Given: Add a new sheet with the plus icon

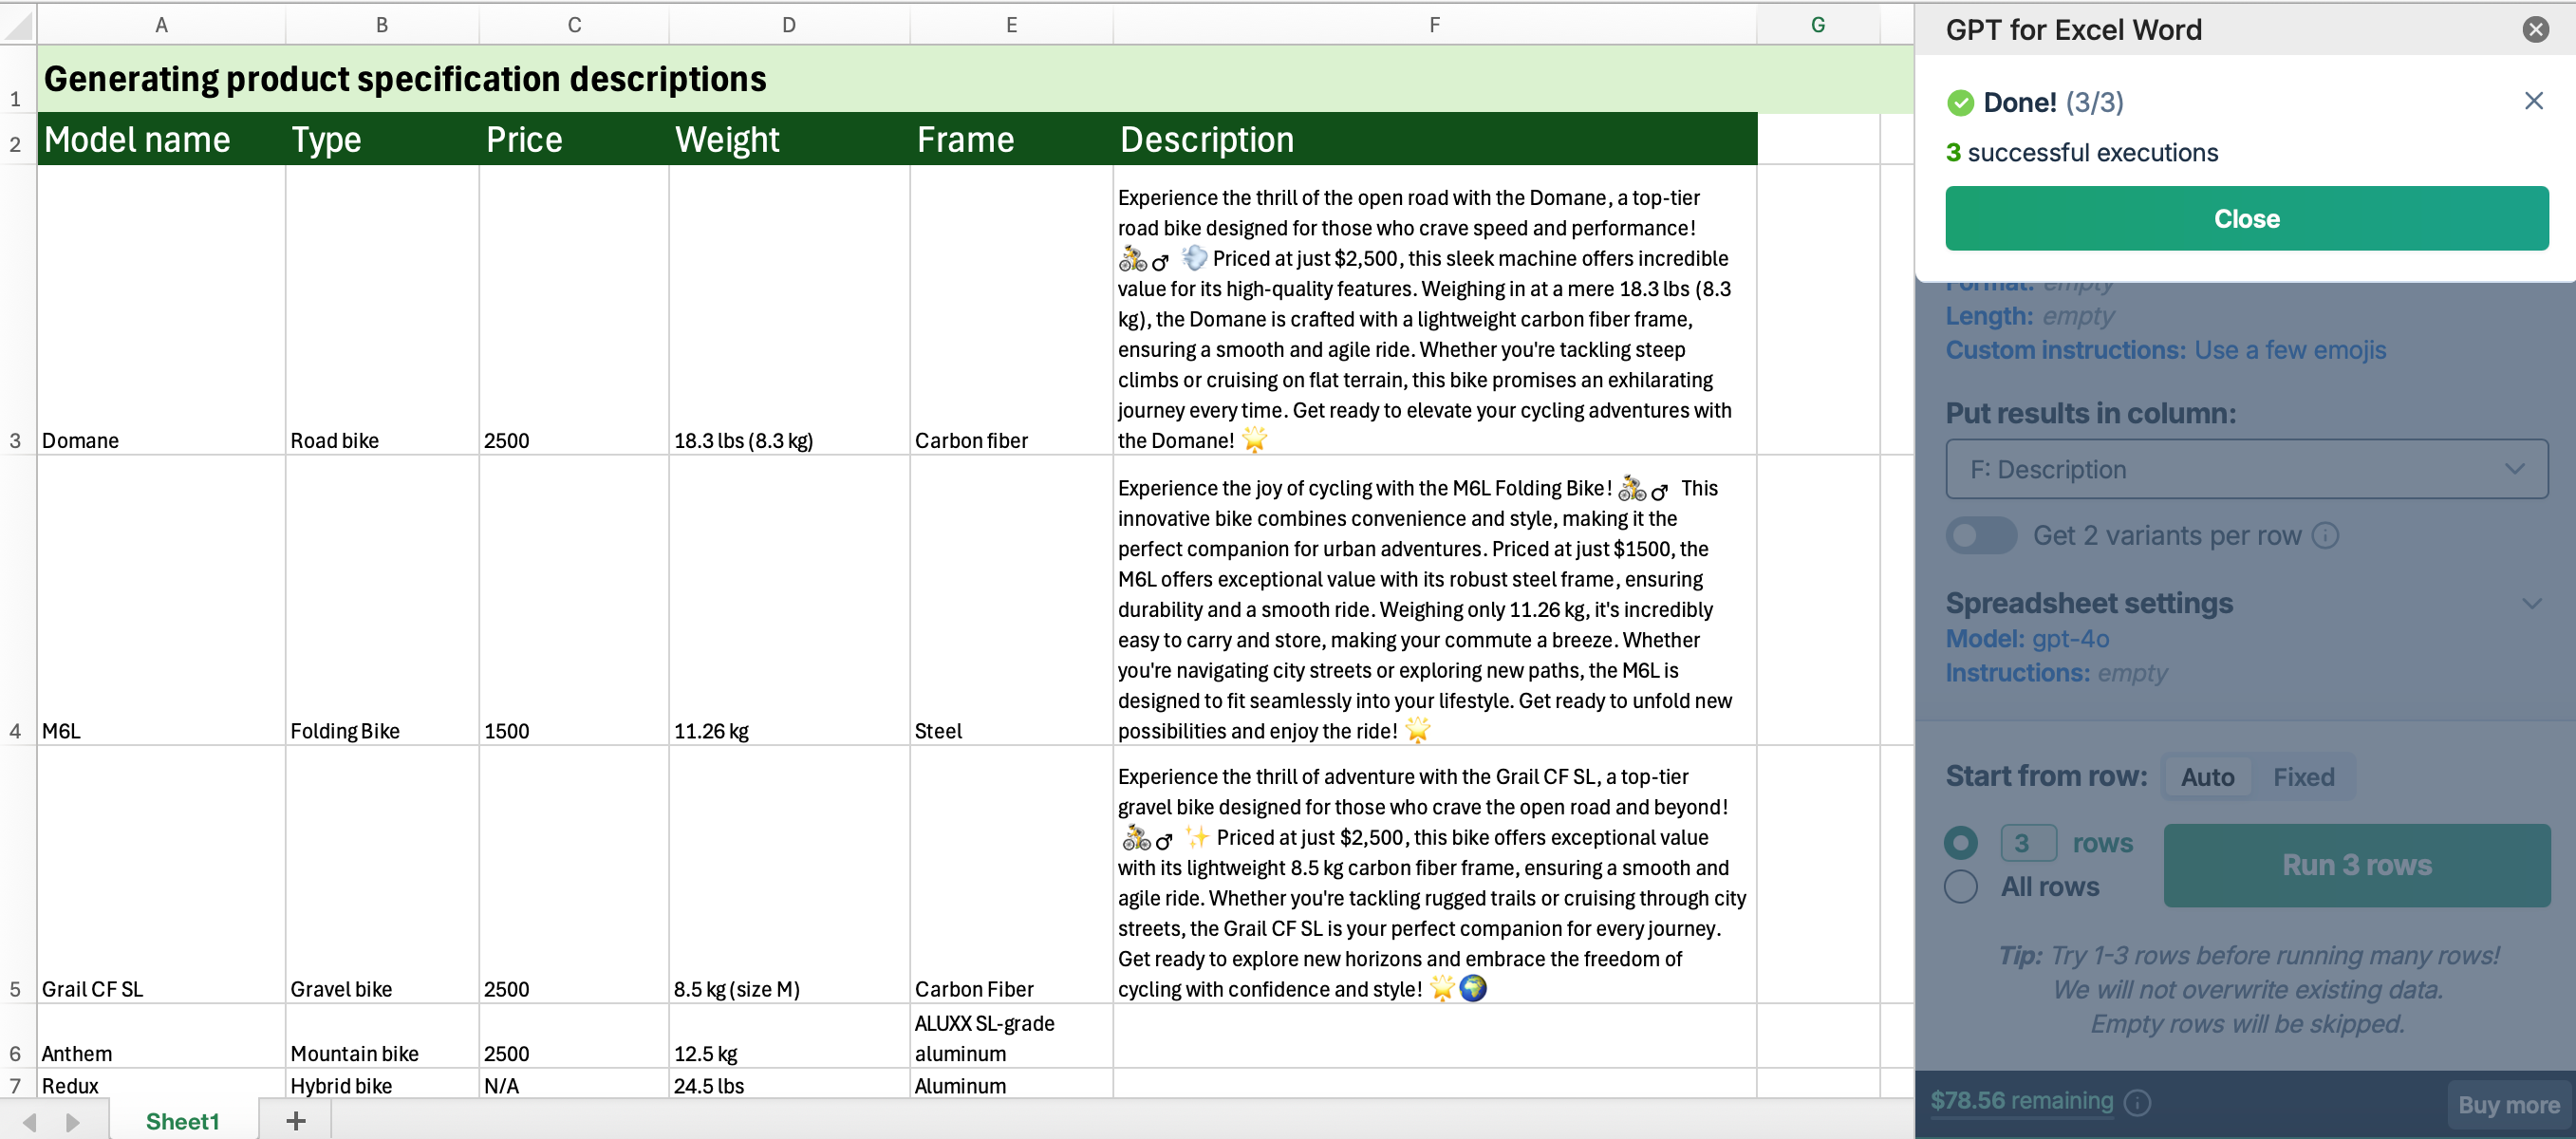Looking at the screenshot, I should point(295,1120).
